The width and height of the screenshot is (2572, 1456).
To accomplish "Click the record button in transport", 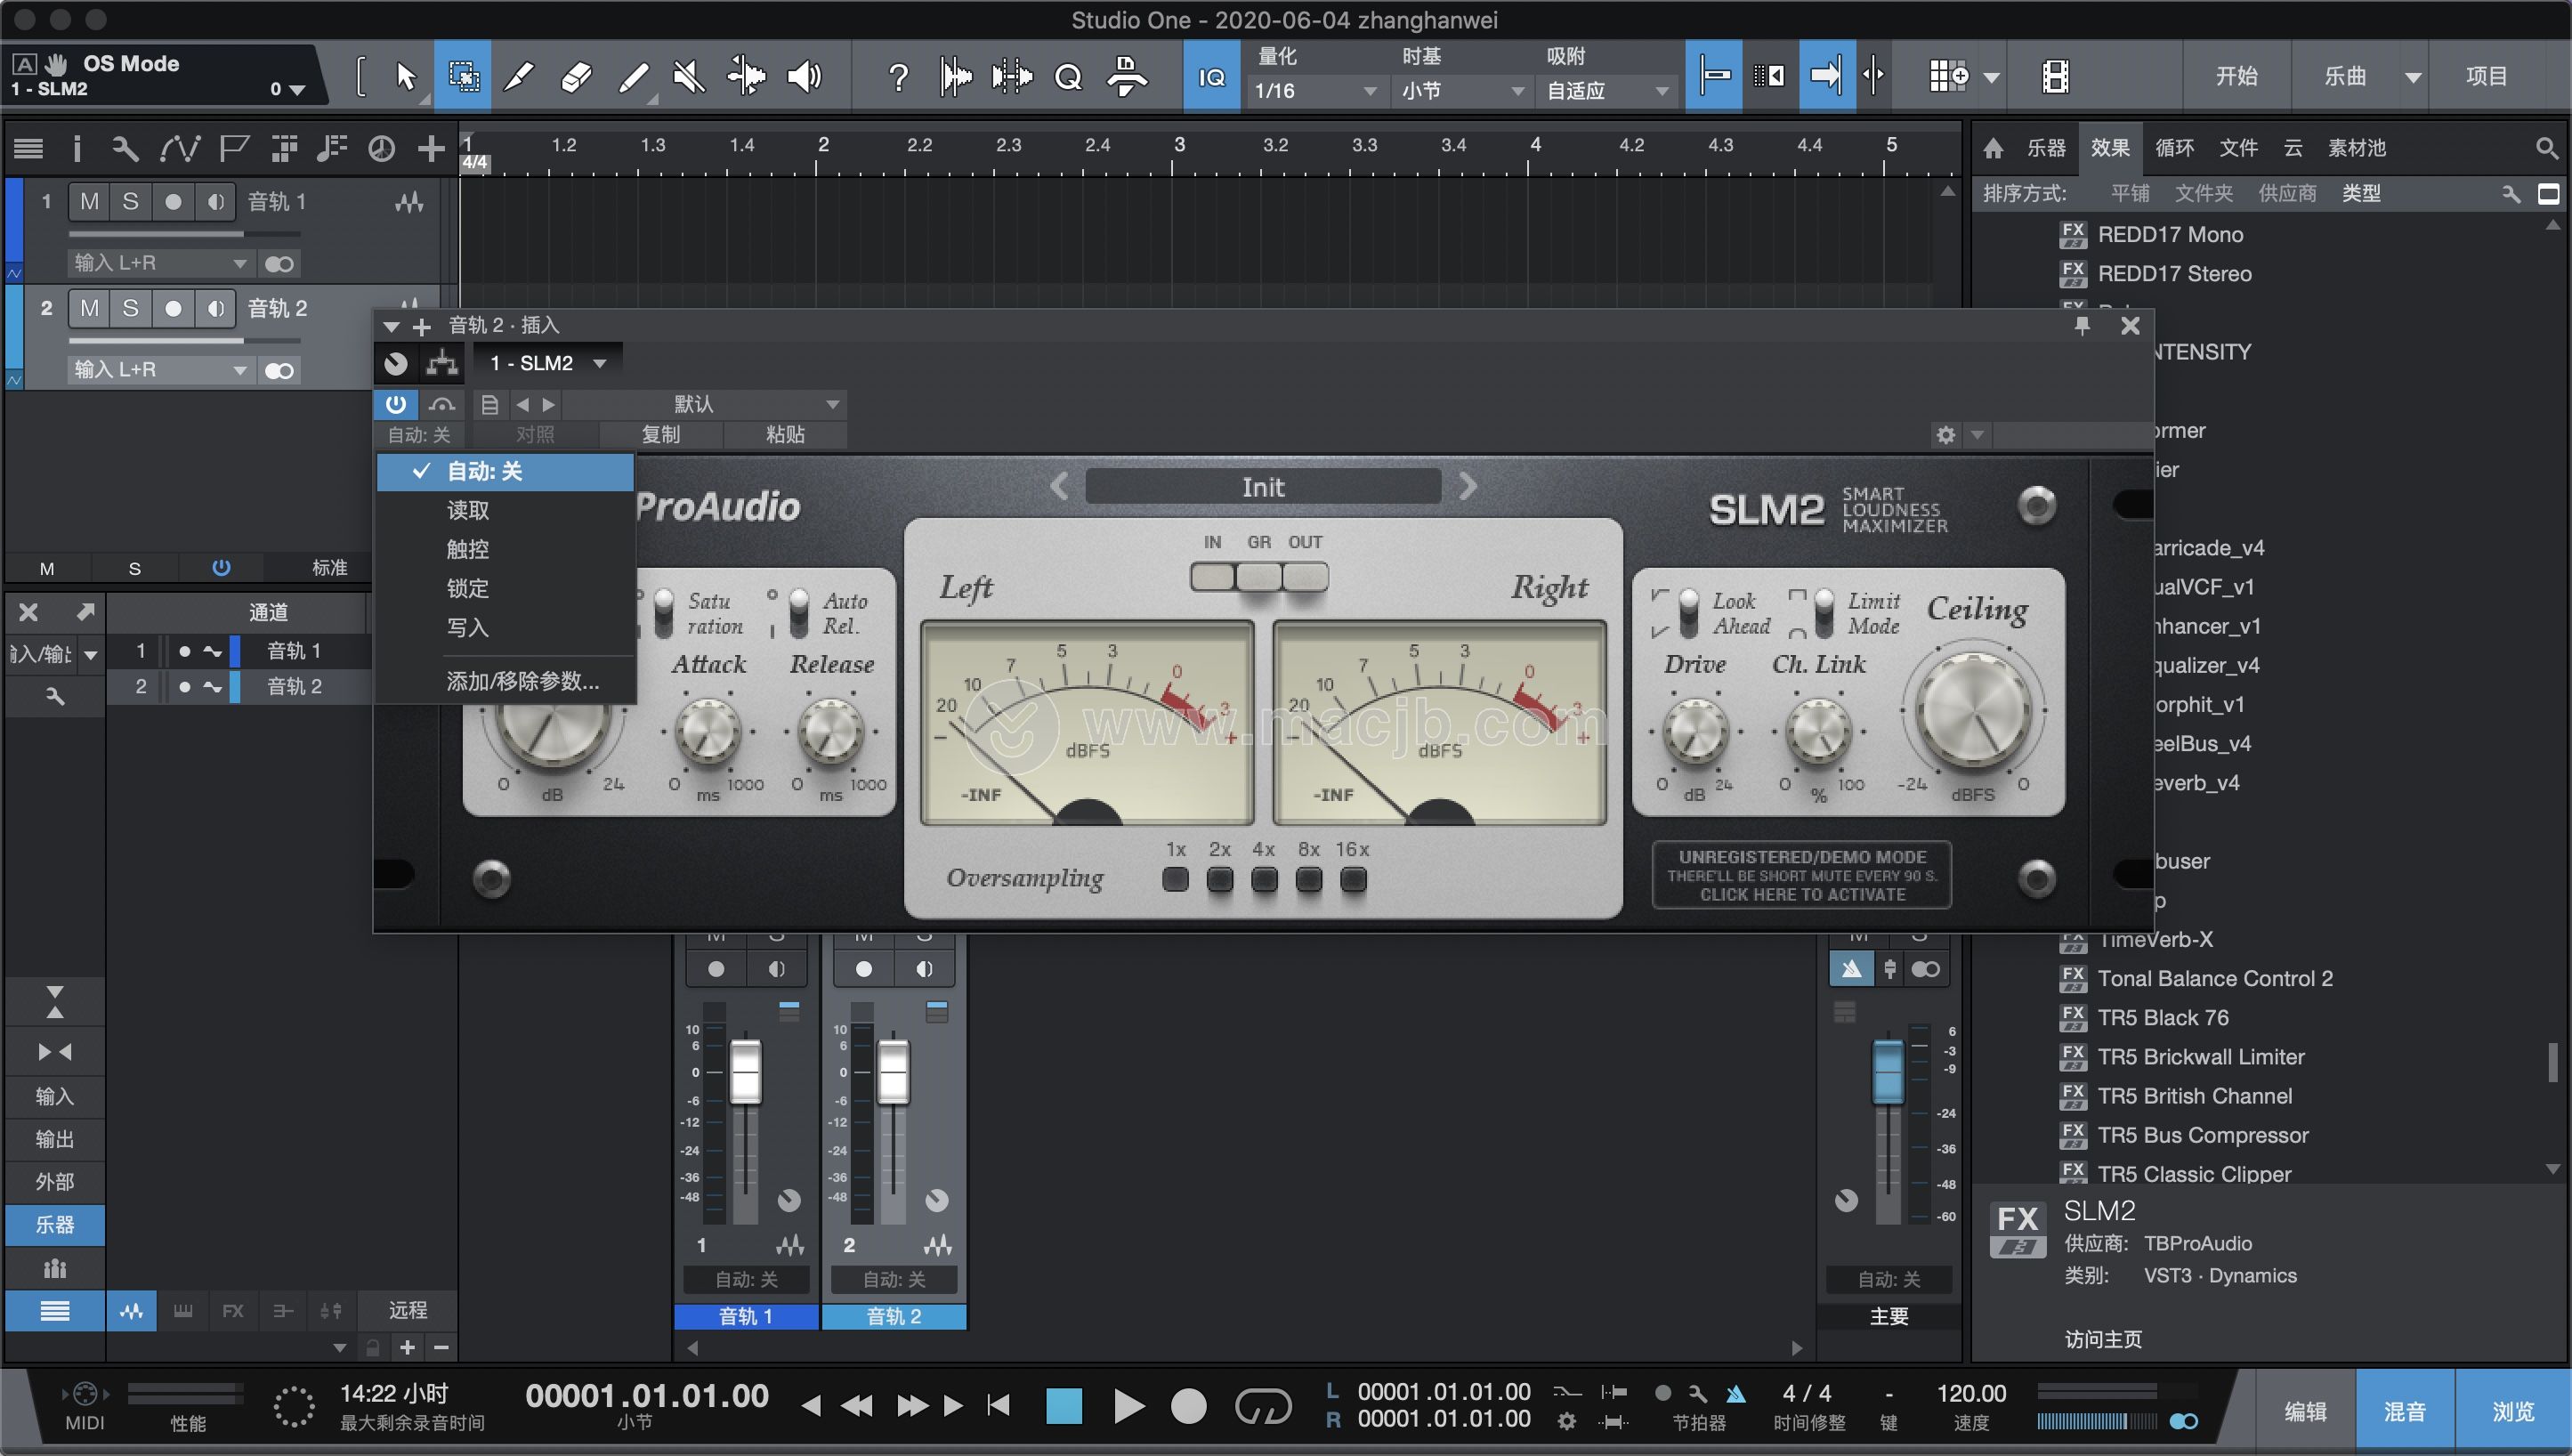I will point(1189,1405).
